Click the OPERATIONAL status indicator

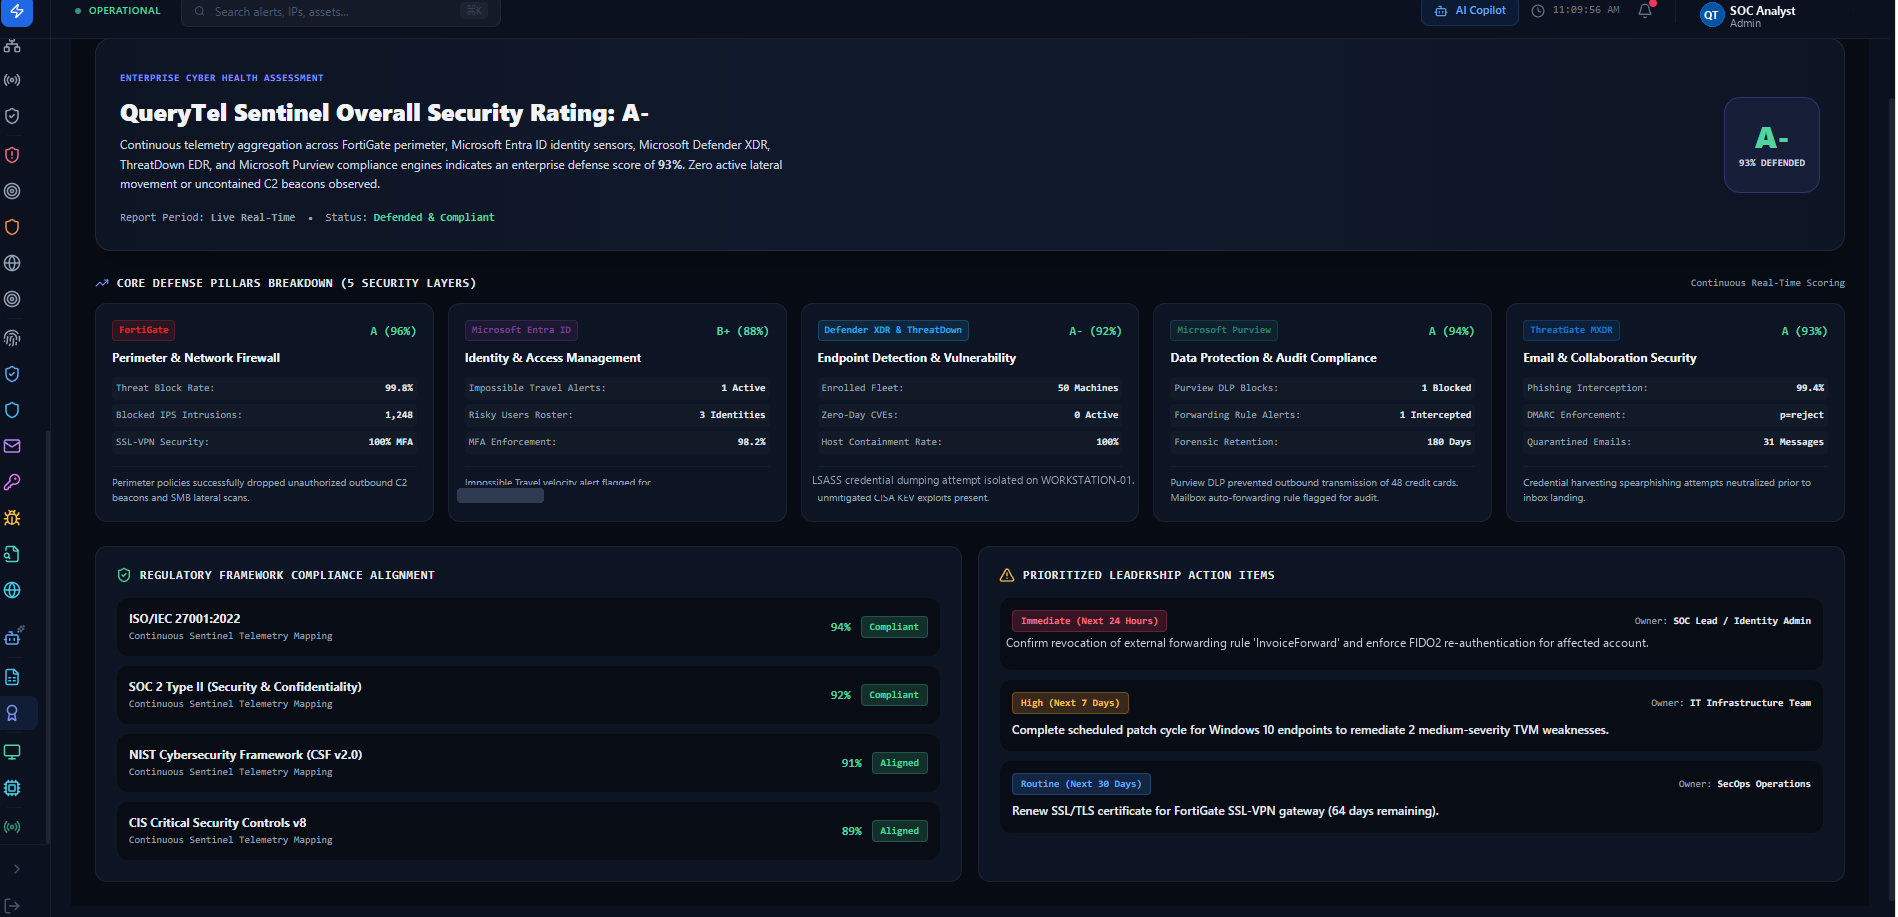tap(118, 11)
